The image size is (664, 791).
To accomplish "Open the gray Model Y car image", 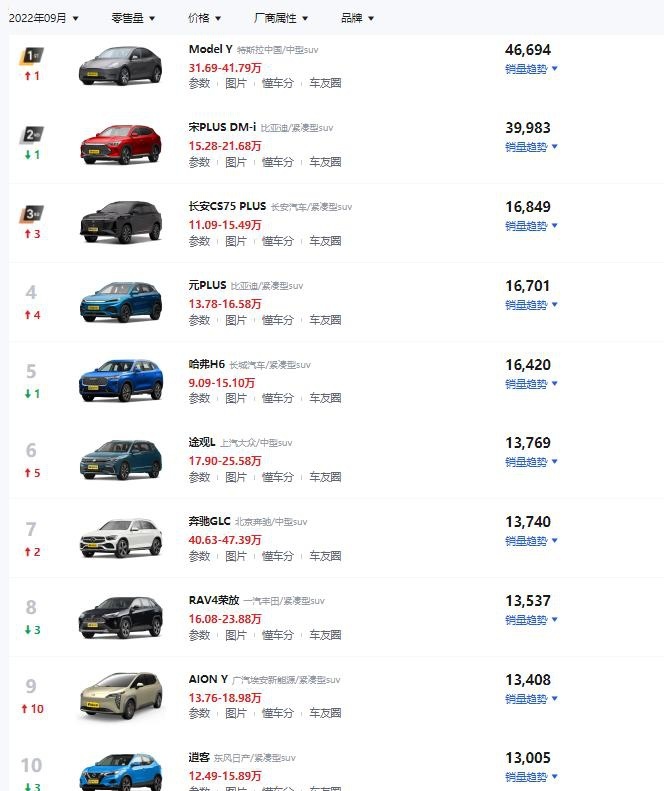I will (x=121, y=66).
